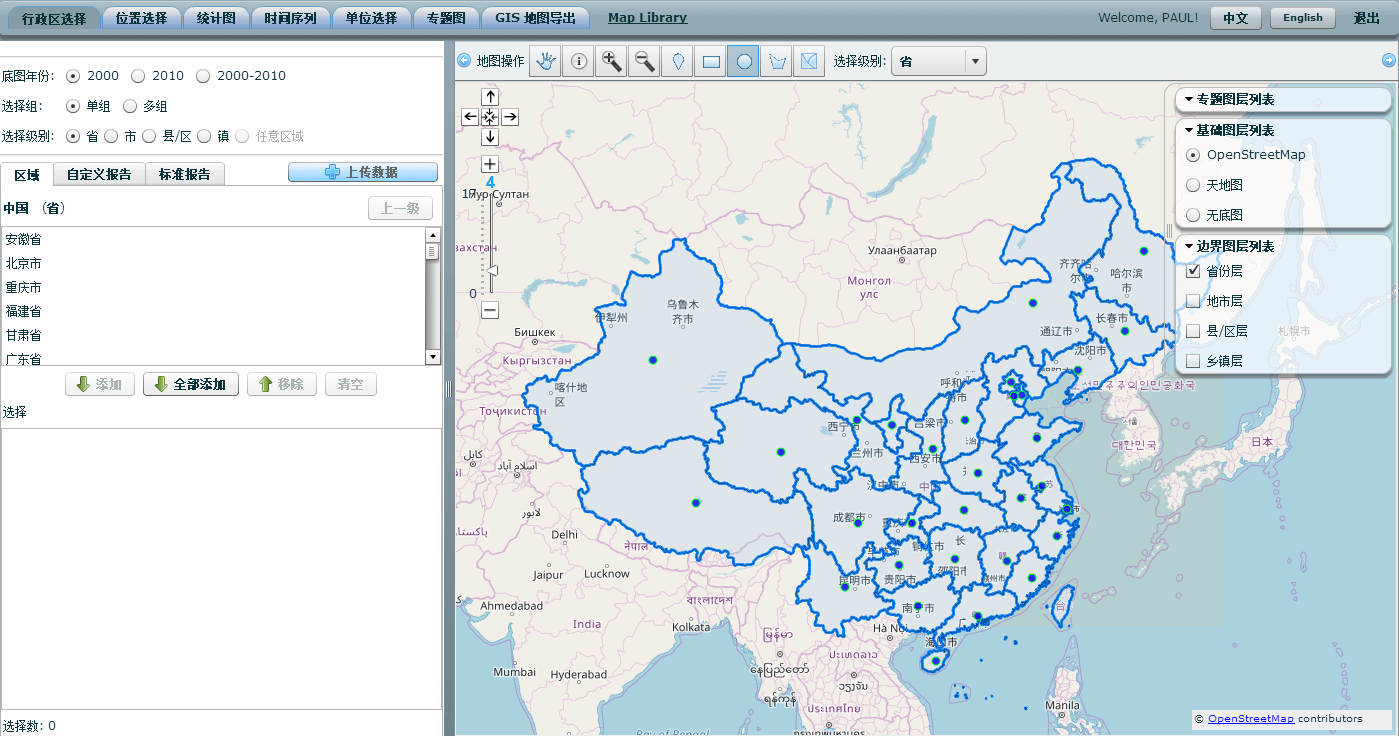Switch language to English
Screen dimensions: 1399x736
1302,18
